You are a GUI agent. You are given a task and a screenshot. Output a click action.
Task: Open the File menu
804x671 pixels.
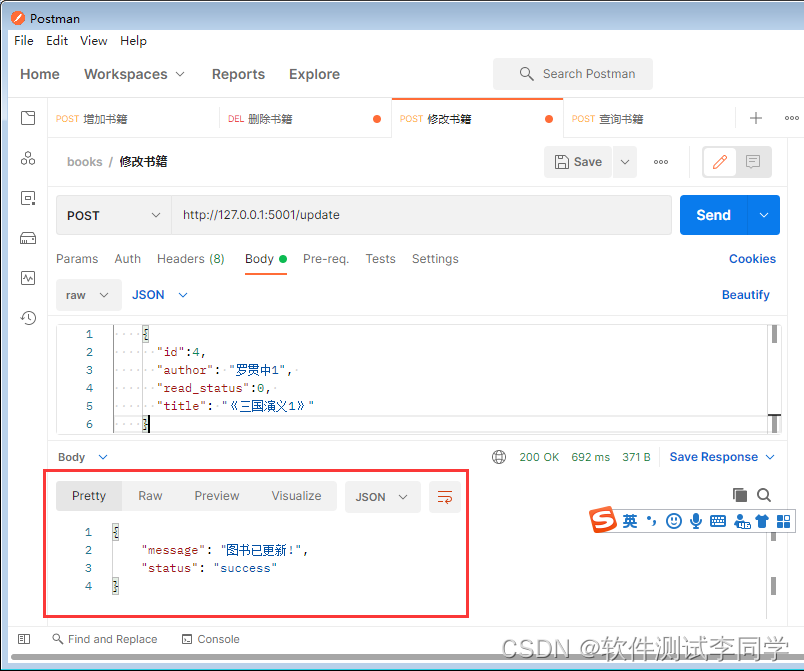[x=24, y=40]
